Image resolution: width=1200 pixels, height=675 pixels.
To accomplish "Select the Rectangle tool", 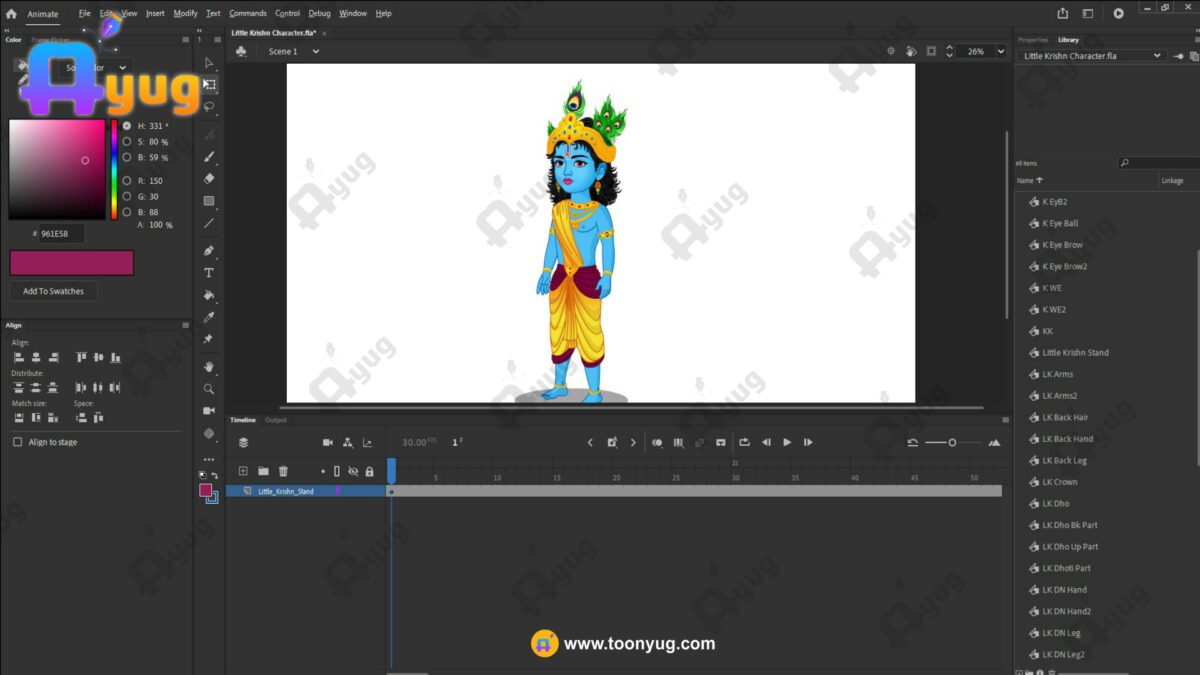I will click(209, 201).
